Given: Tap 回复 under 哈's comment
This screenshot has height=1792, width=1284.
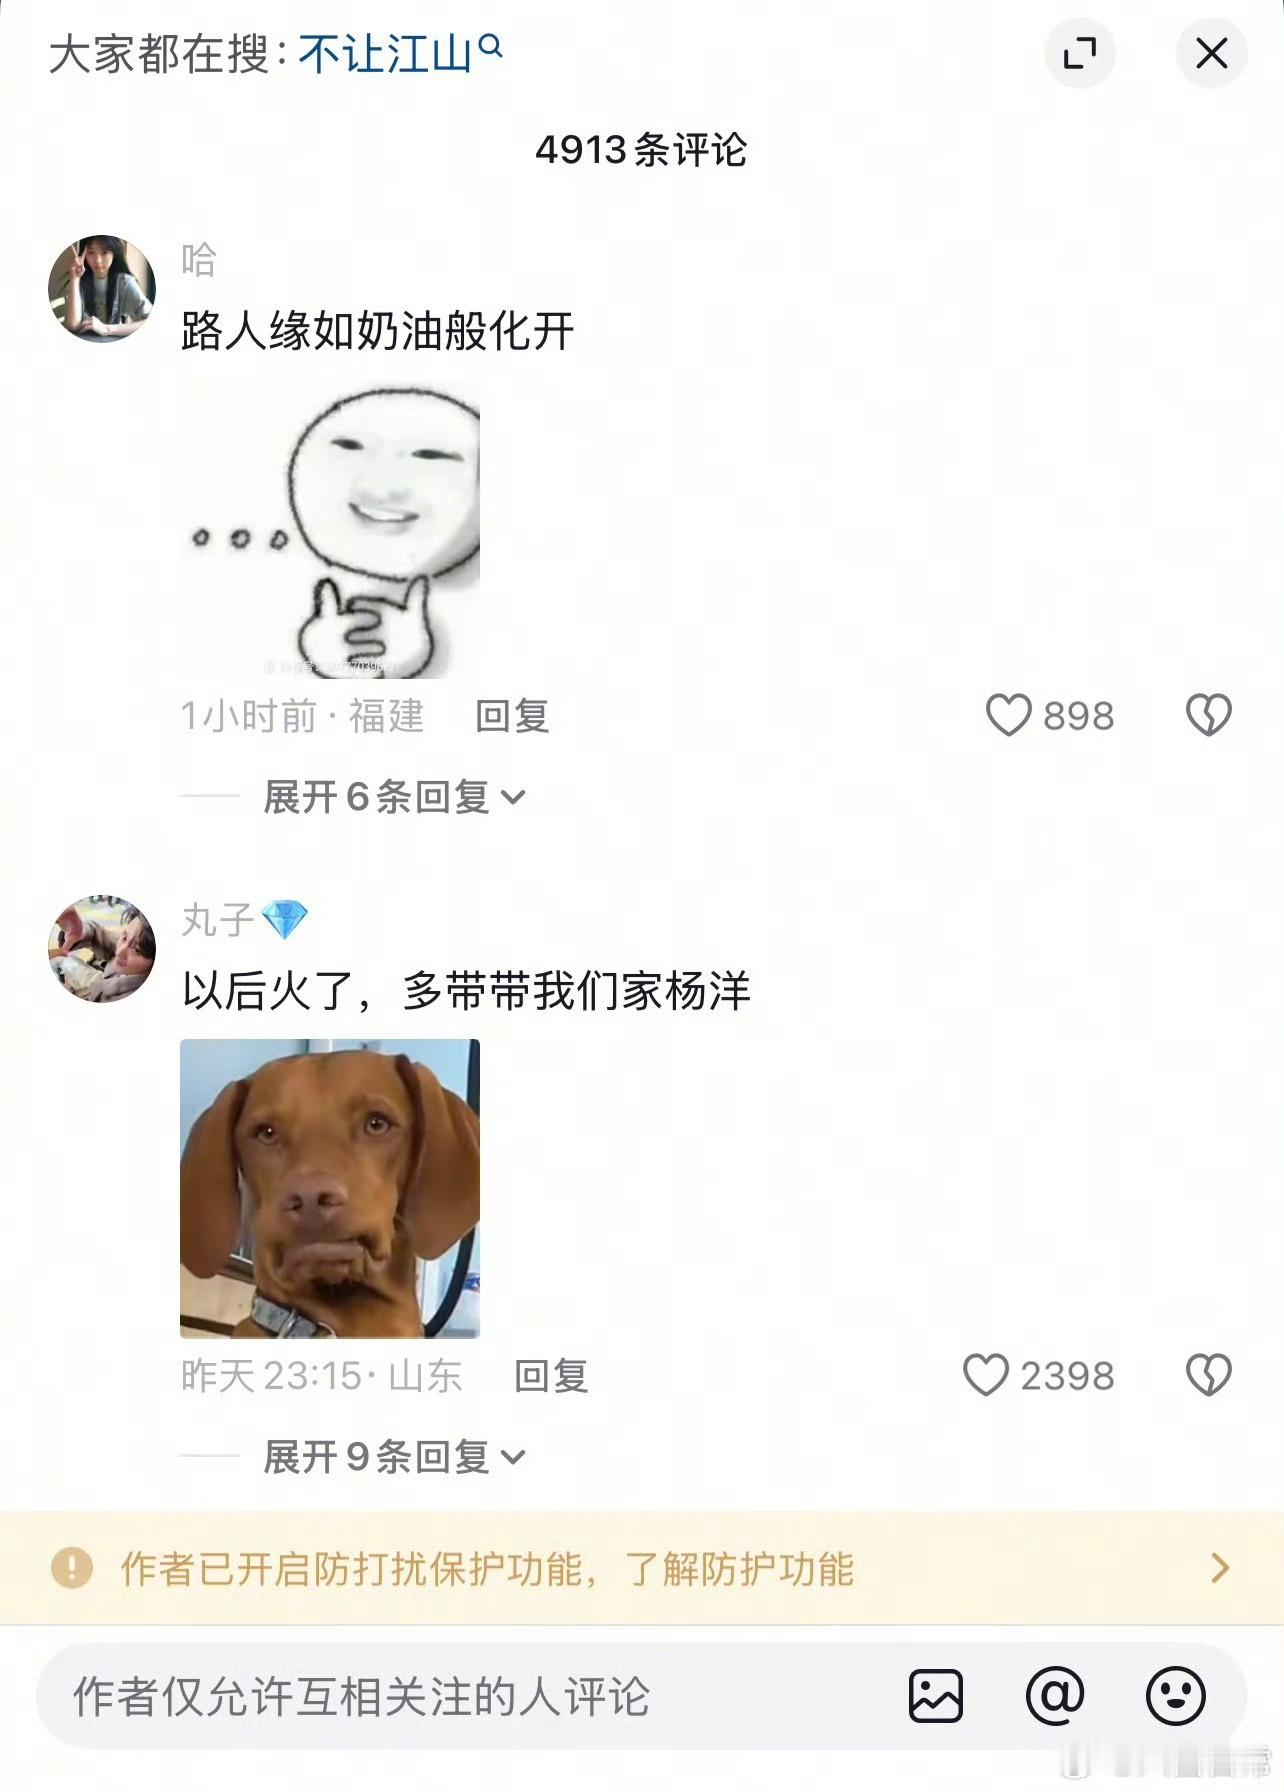Looking at the screenshot, I should pos(512,716).
